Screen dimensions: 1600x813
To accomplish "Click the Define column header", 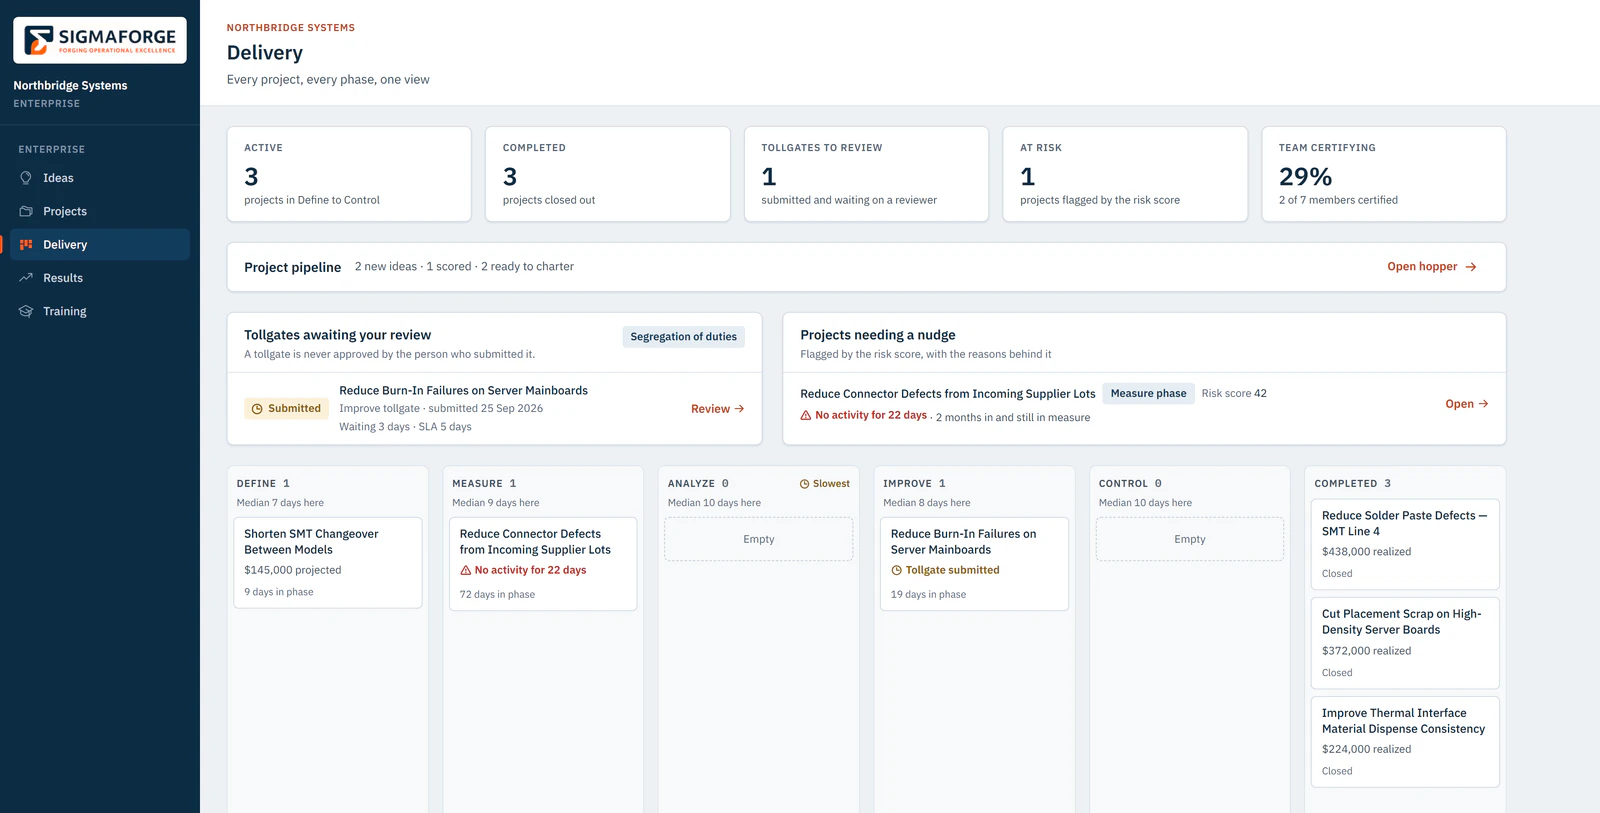I will coord(263,484).
